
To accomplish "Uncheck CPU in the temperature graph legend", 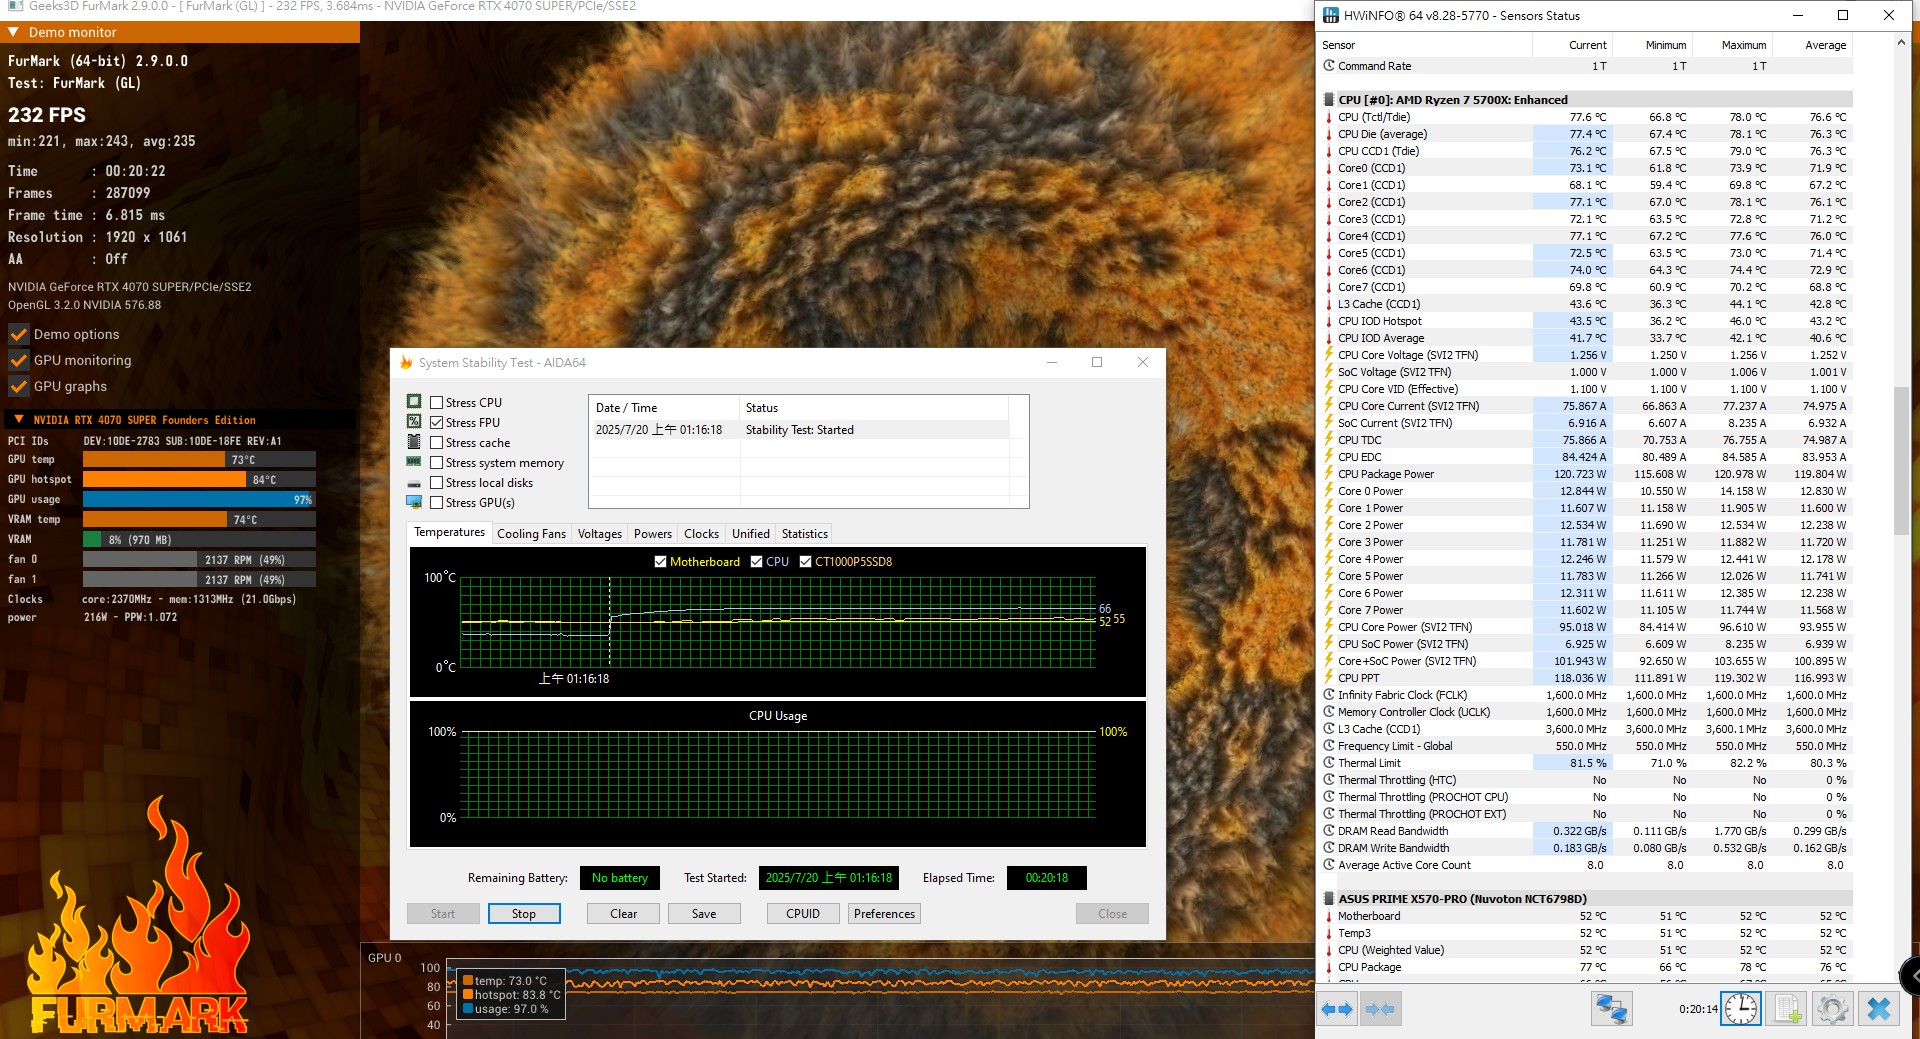I will (756, 561).
